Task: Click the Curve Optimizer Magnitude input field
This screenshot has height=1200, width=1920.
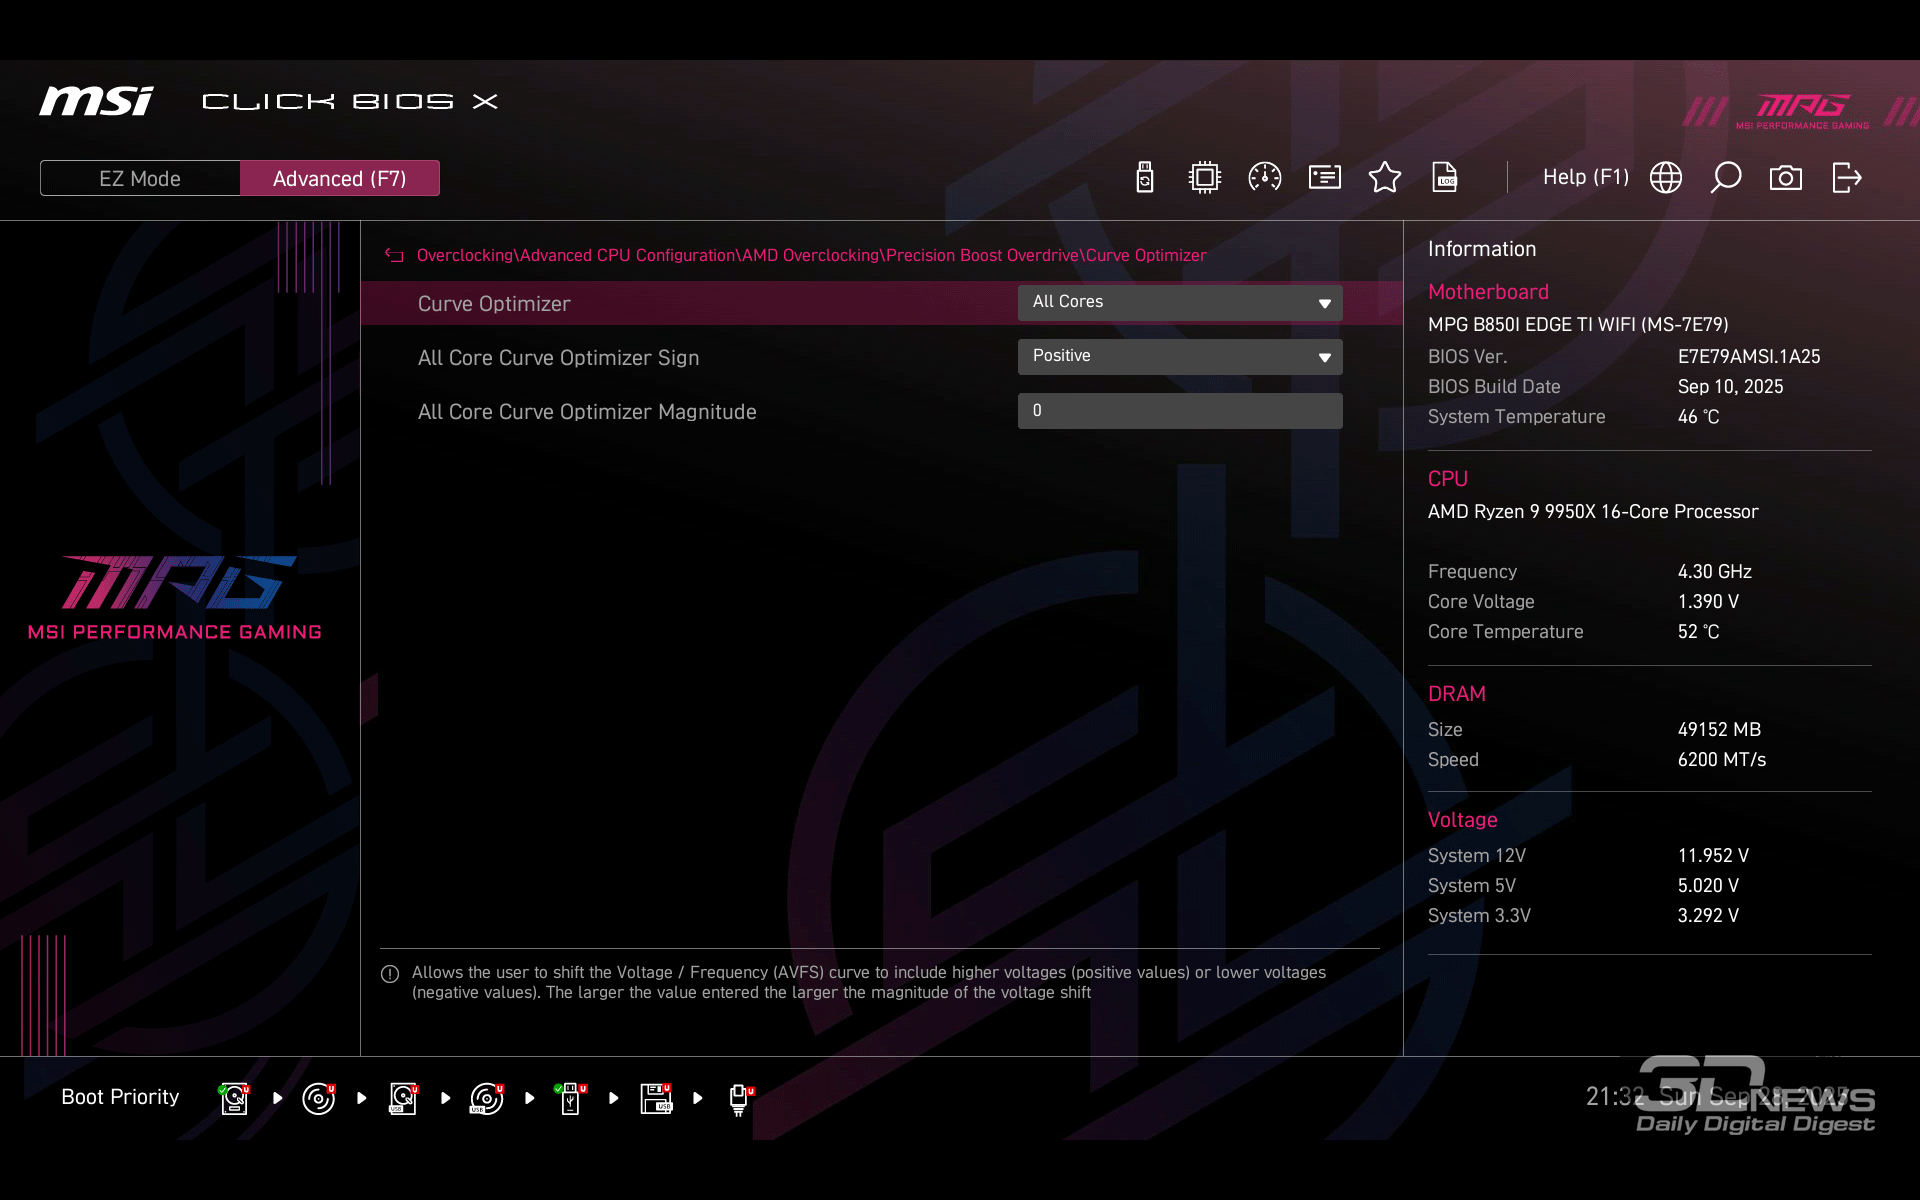Action: coord(1179,410)
